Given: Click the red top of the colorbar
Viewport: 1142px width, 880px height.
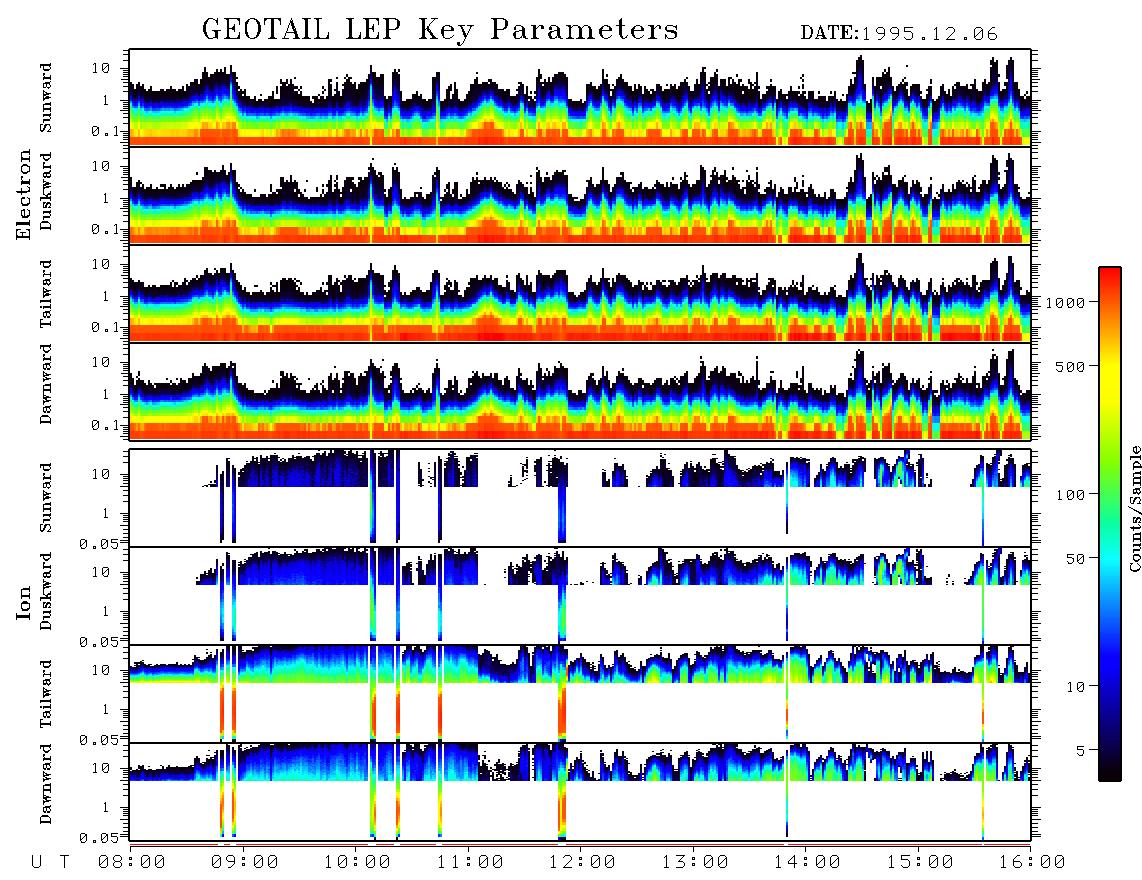Looking at the screenshot, I should [1110, 277].
